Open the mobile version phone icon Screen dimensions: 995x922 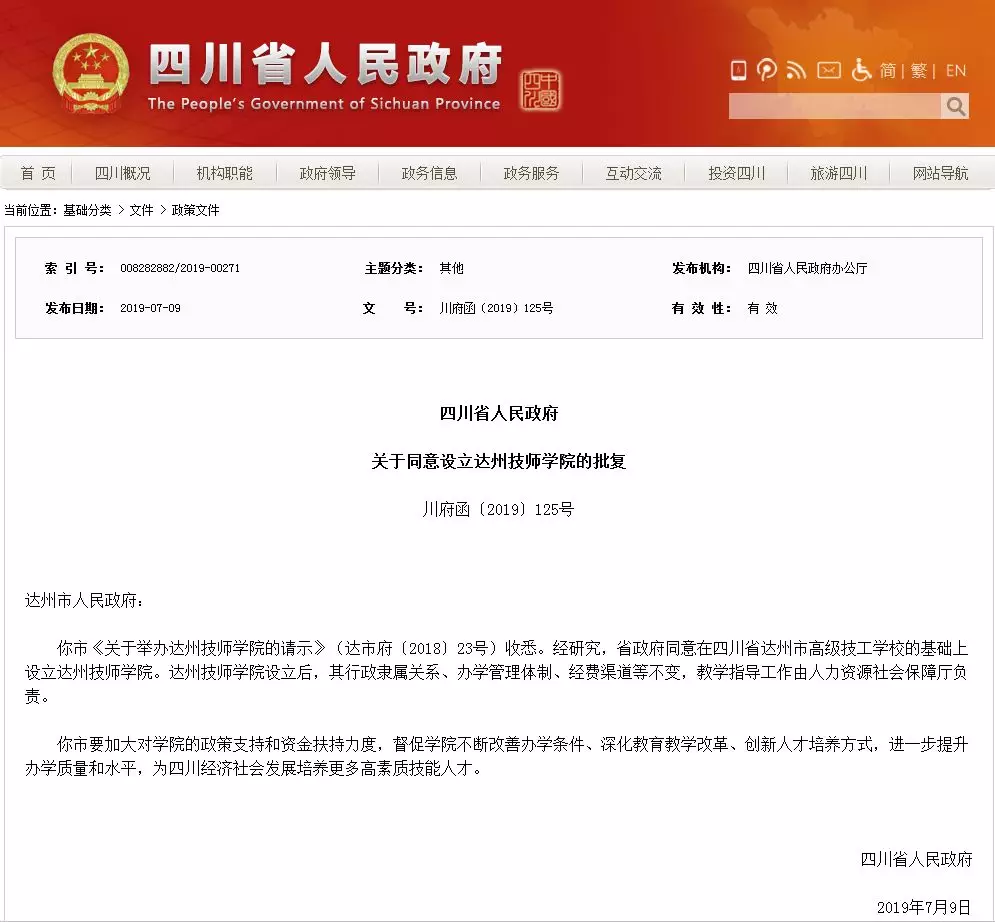pos(739,70)
